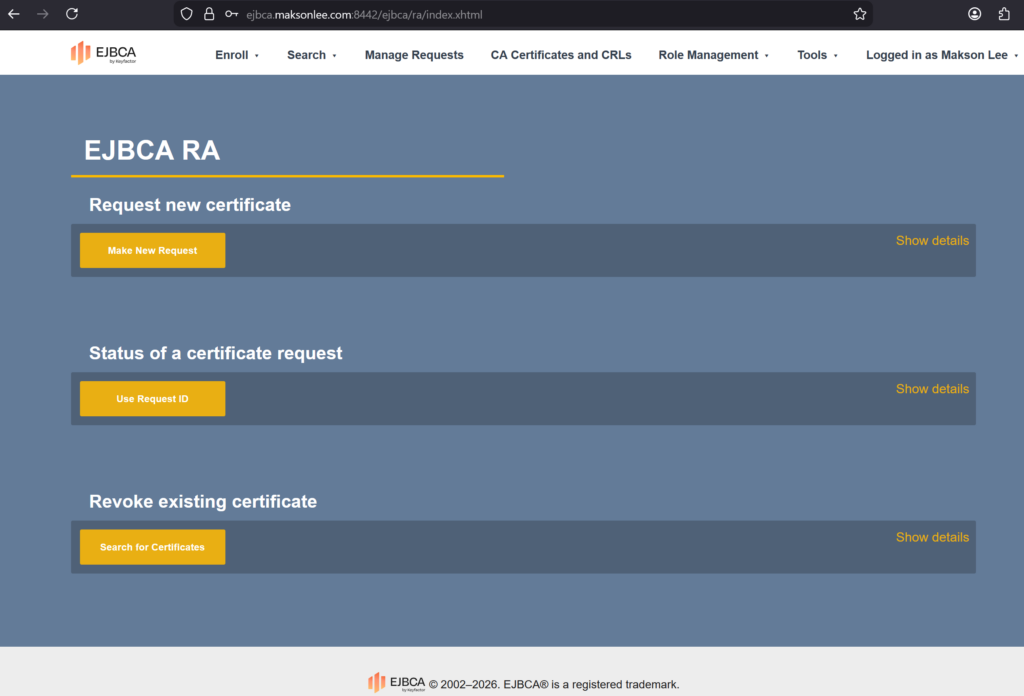Click the EJBCA logo in header
Screen dimensions: 1024x696
(x=103, y=53)
